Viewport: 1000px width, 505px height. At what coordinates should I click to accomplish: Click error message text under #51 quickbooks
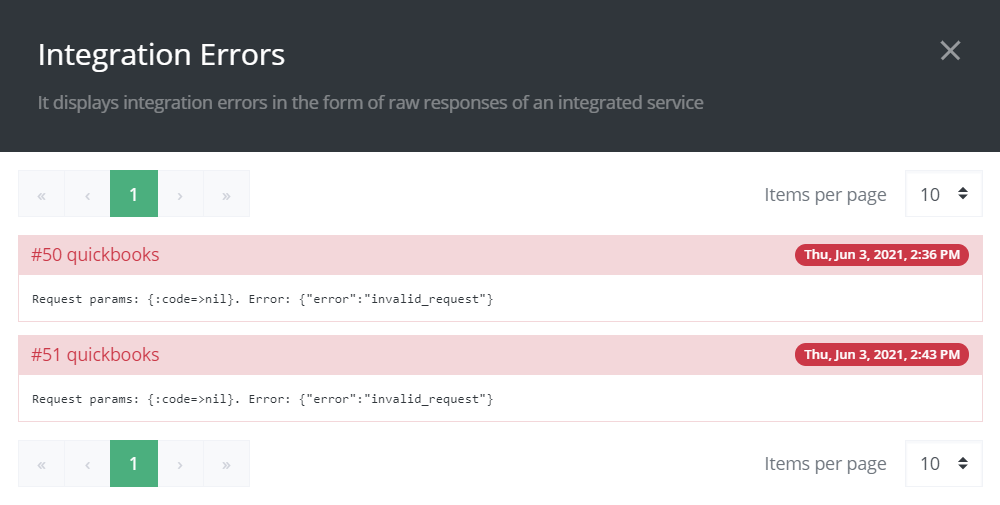click(x=263, y=399)
